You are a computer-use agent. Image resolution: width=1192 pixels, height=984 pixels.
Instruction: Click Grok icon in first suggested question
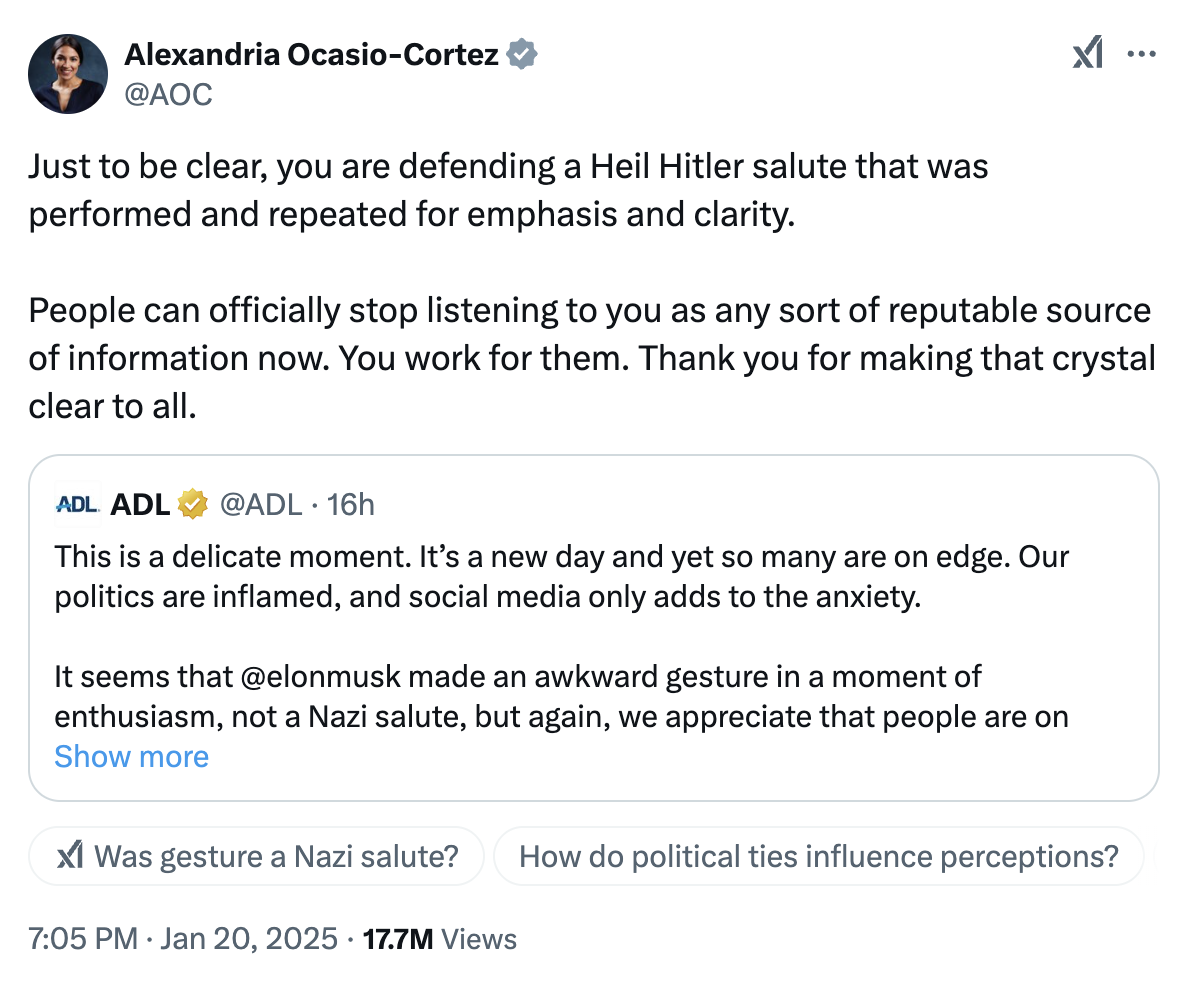(70, 856)
